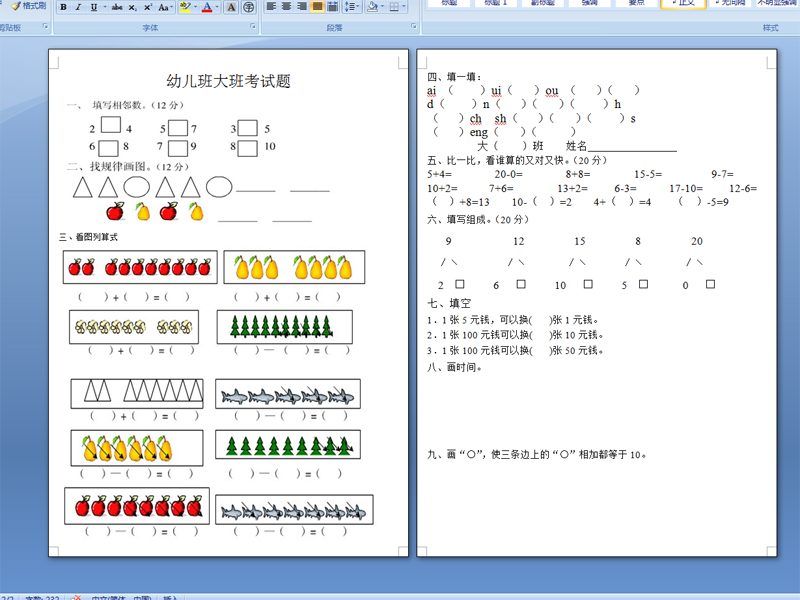800x600 pixels.
Task: Click the heading 三、看图列算式
Action: tap(88, 237)
